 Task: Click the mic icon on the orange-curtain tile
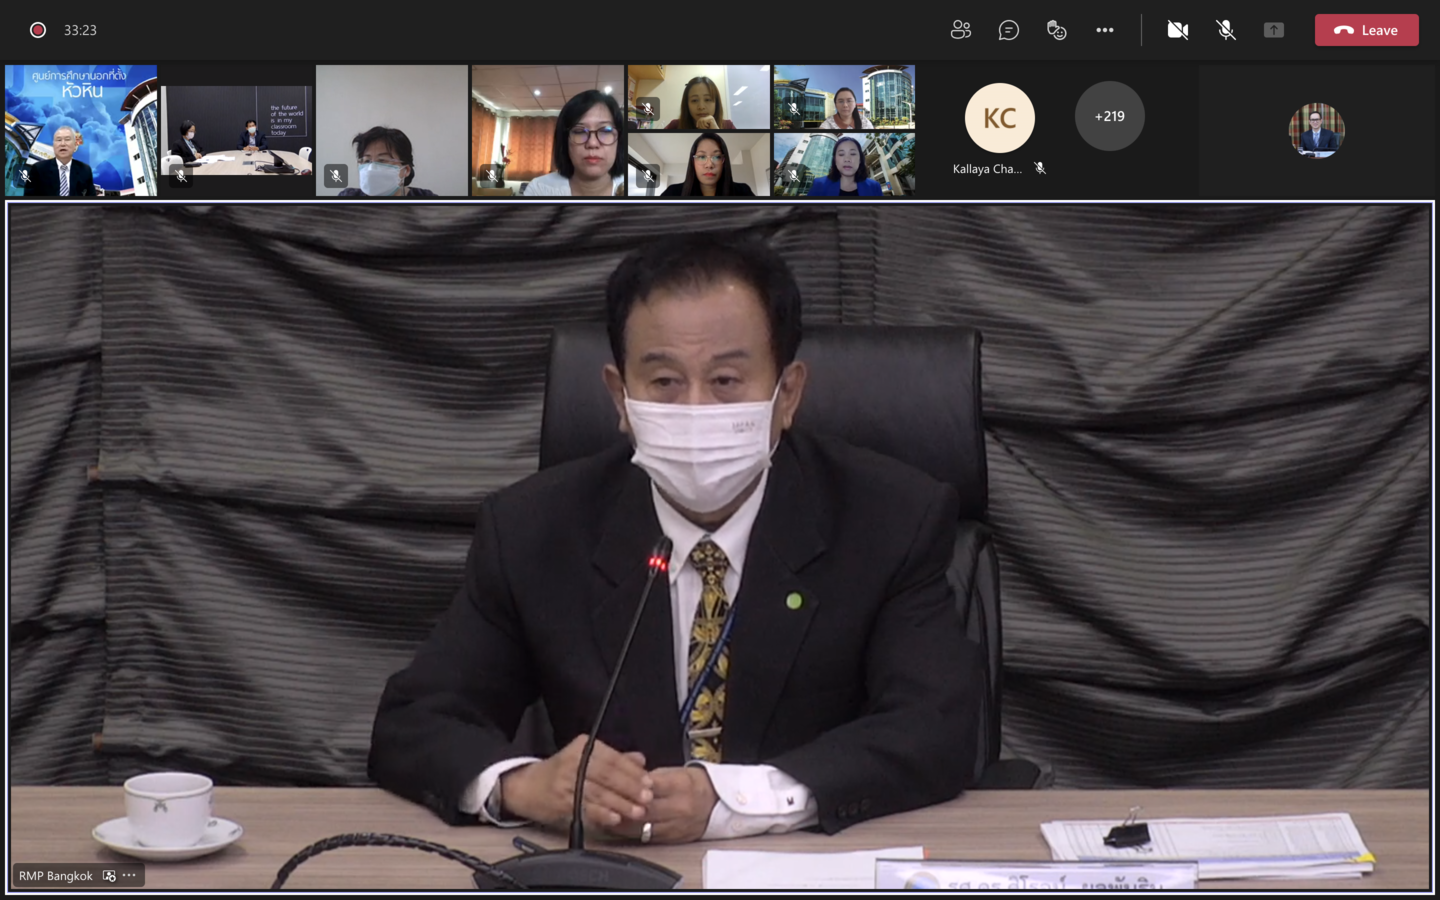[492, 176]
